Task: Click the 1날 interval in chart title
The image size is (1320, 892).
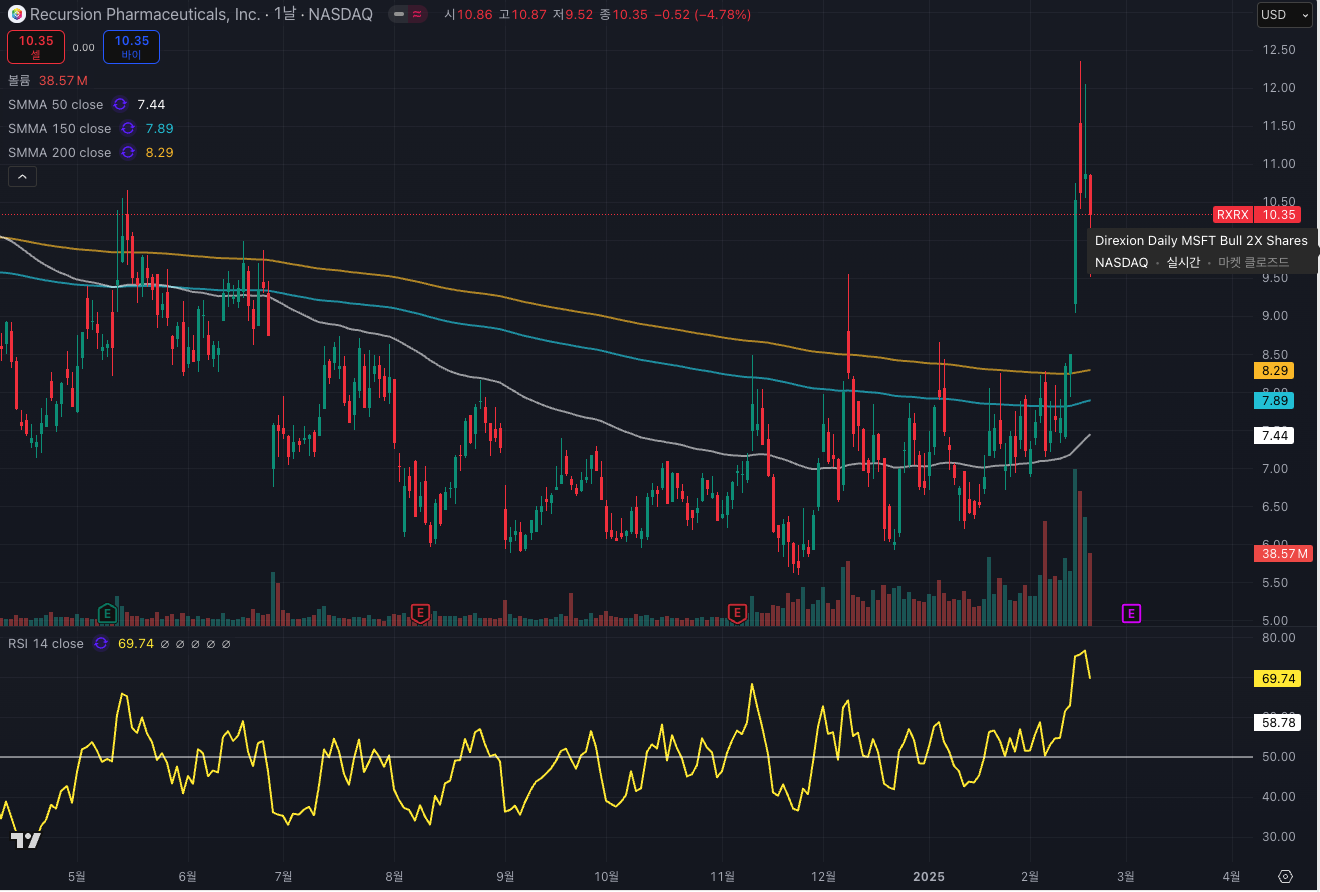Action: (285, 14)
